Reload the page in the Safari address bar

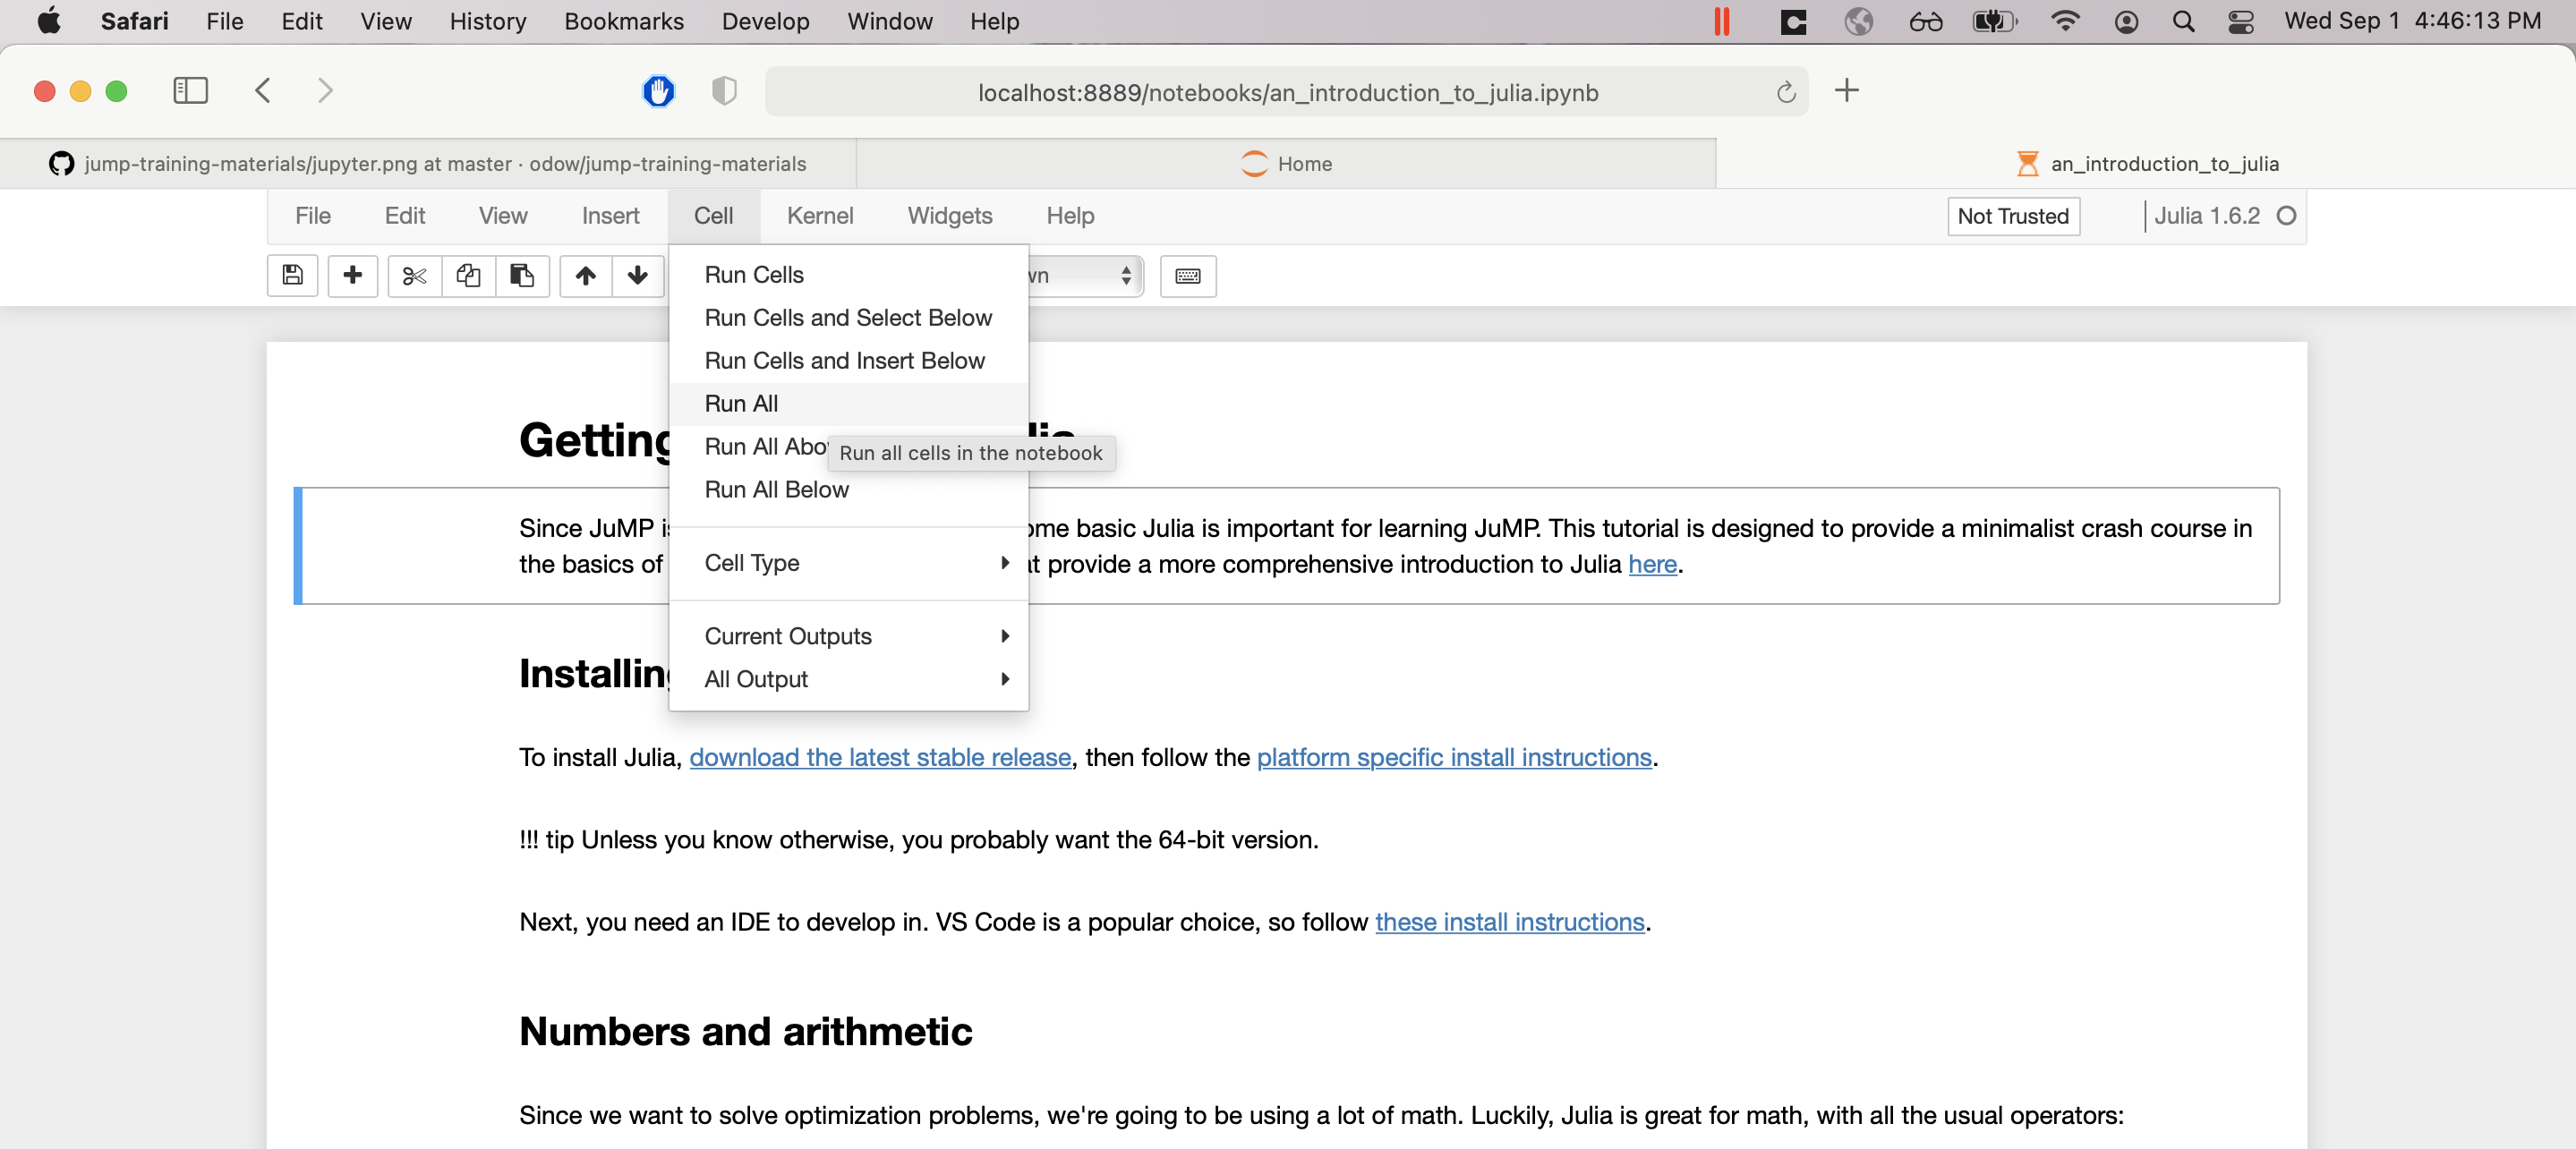[x=1785, y=93]
